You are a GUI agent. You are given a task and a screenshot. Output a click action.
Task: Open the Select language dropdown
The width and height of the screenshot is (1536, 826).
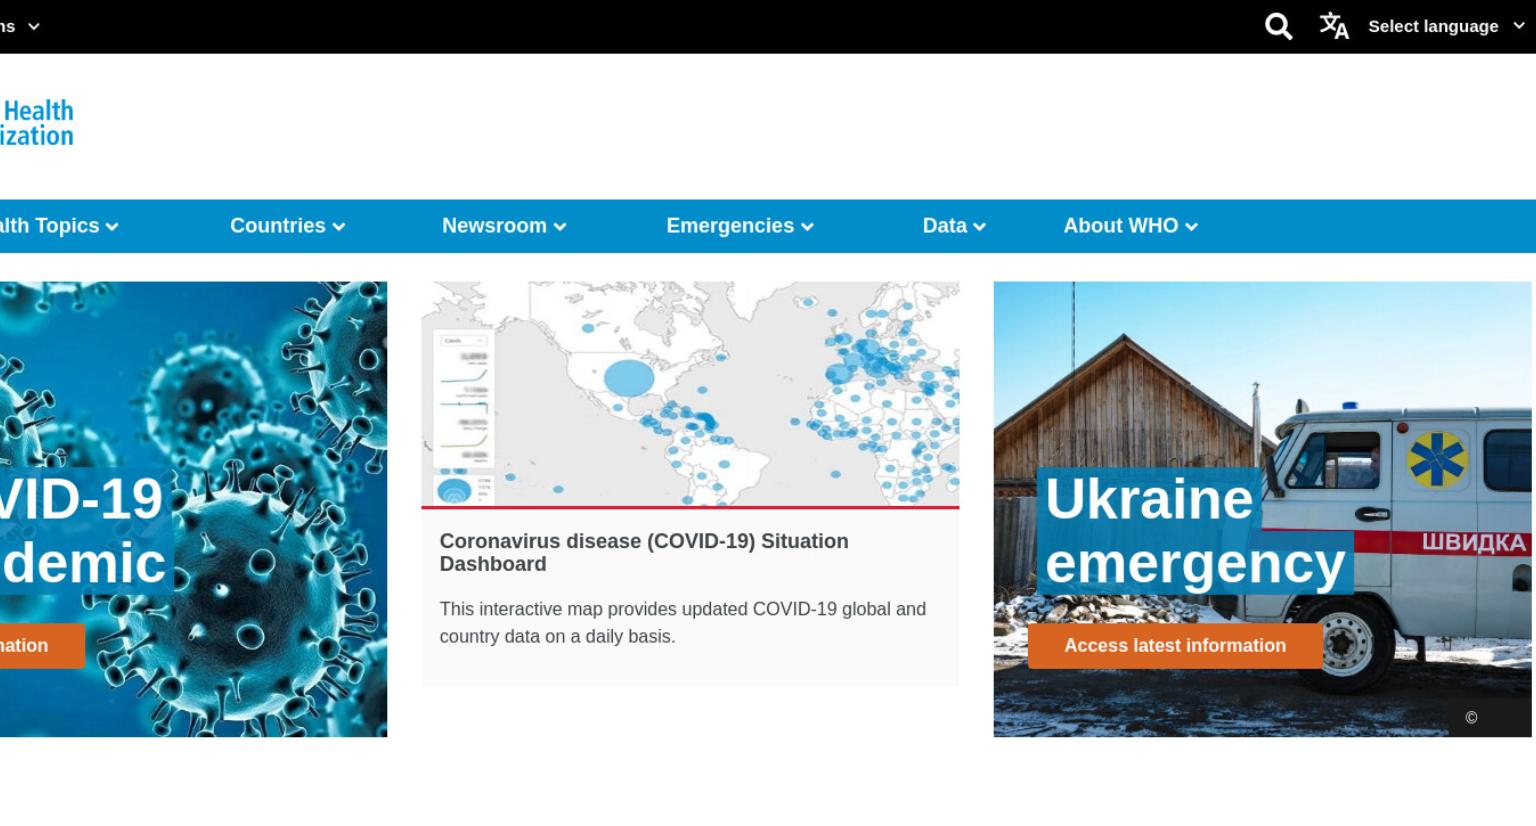click(1446, 26)
